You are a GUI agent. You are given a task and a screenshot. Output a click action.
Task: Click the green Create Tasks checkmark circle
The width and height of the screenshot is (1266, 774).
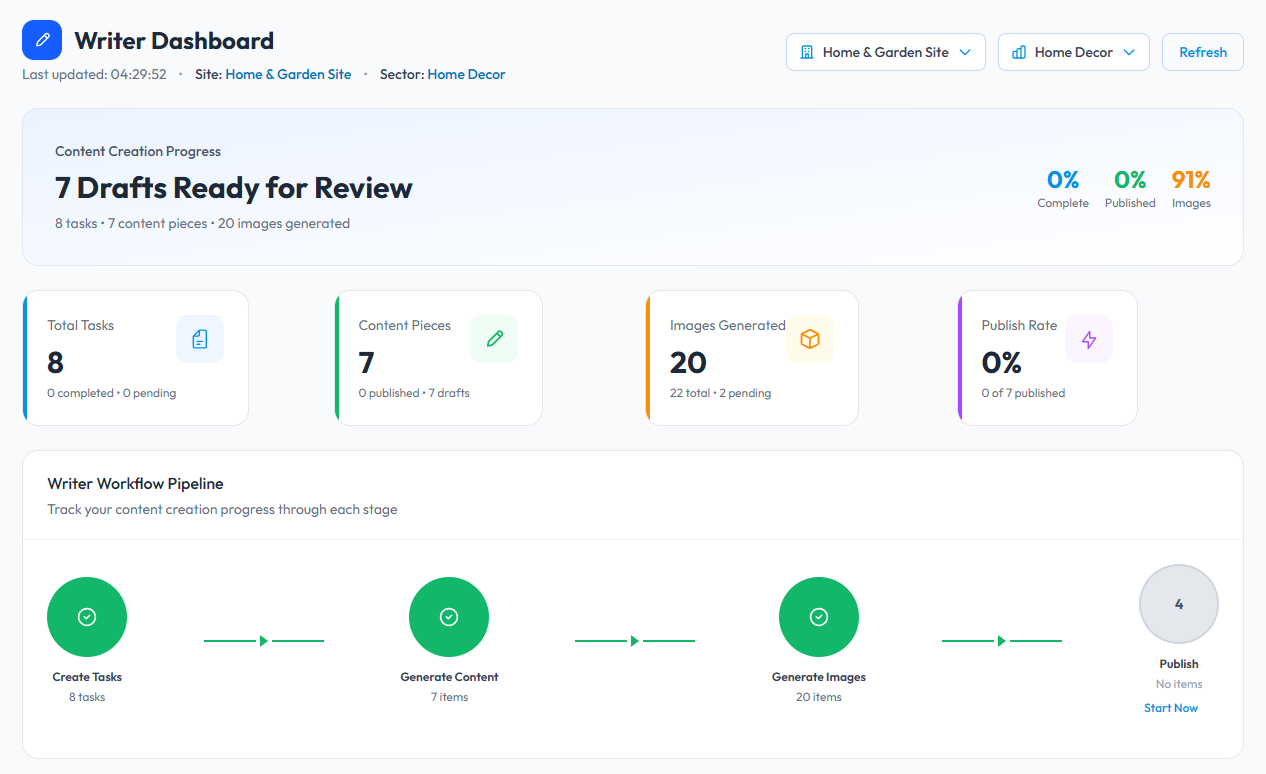click(x=87, y=617)
